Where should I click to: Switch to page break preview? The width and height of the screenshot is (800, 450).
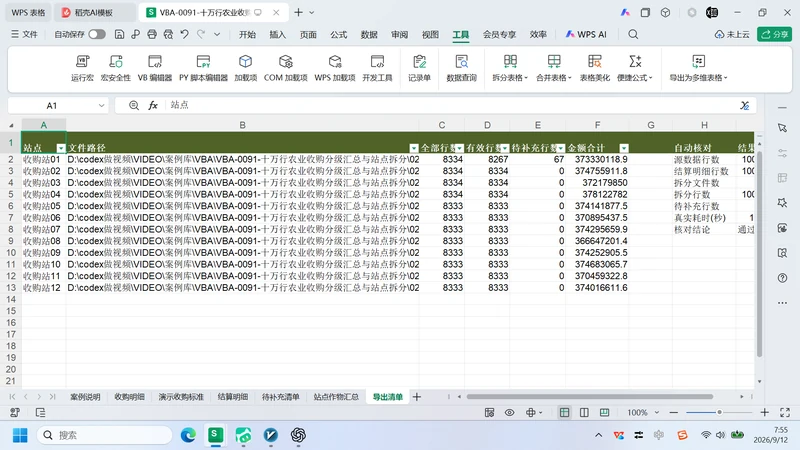(604, 412)
